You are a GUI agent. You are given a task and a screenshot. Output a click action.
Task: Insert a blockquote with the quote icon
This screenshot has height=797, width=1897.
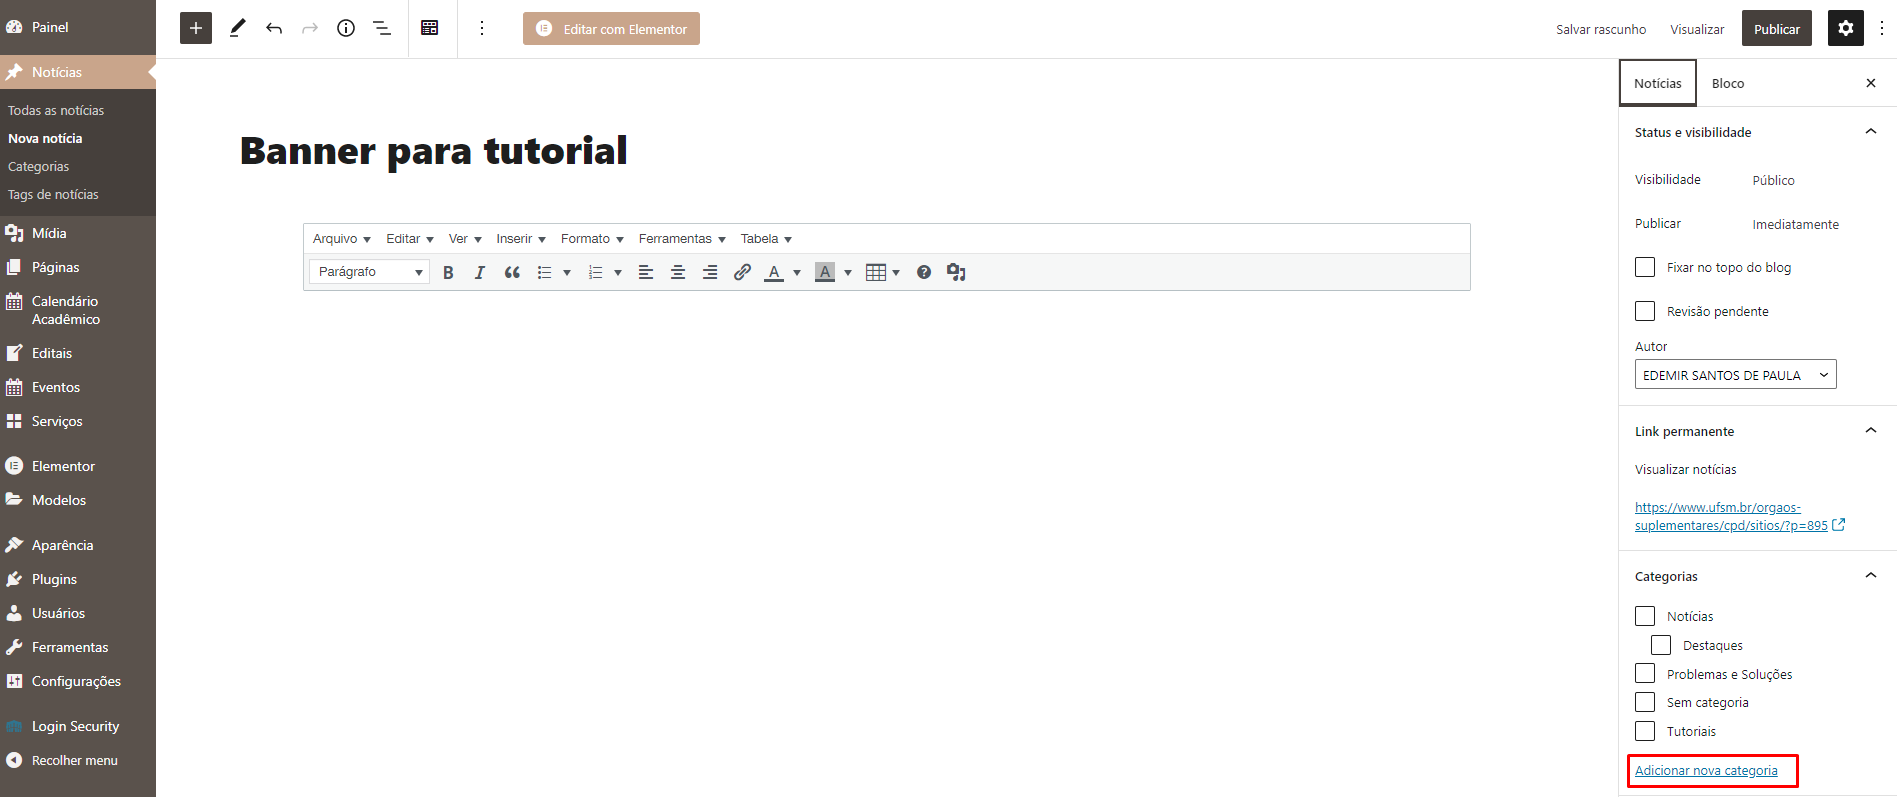click(512, 272)
